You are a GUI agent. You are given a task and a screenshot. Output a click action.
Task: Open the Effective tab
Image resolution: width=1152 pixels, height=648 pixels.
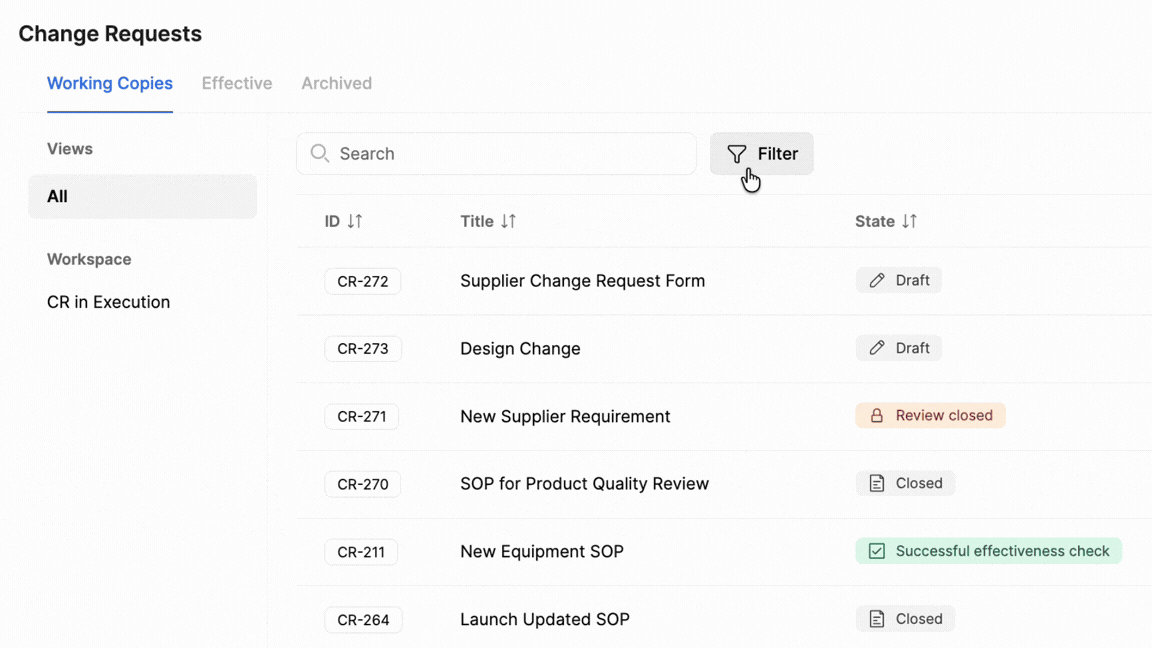[x=237, y=83]
